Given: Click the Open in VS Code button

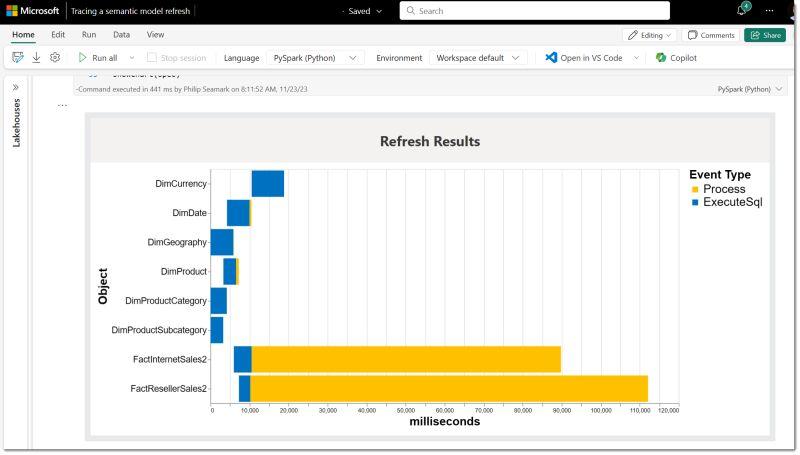Looking at the screenshot, I should click(x=585, y=58).
